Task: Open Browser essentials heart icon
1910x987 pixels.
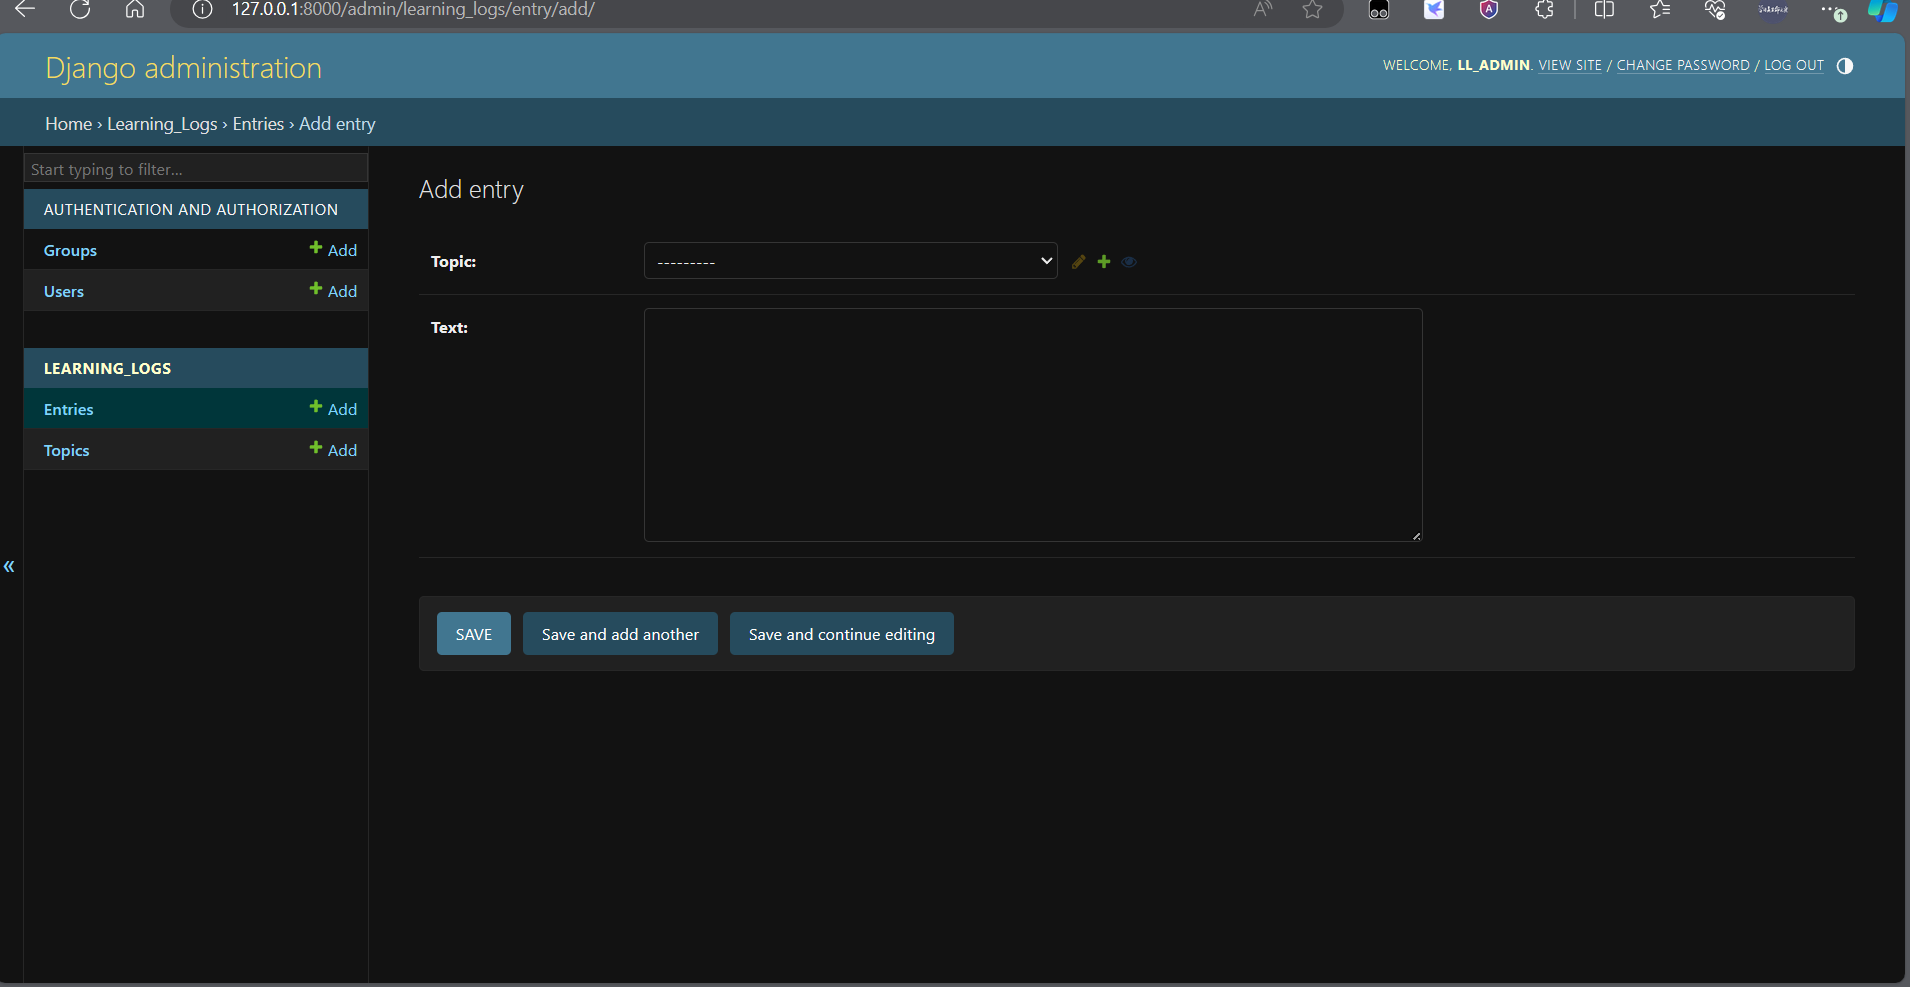Action: (1715, 10)
